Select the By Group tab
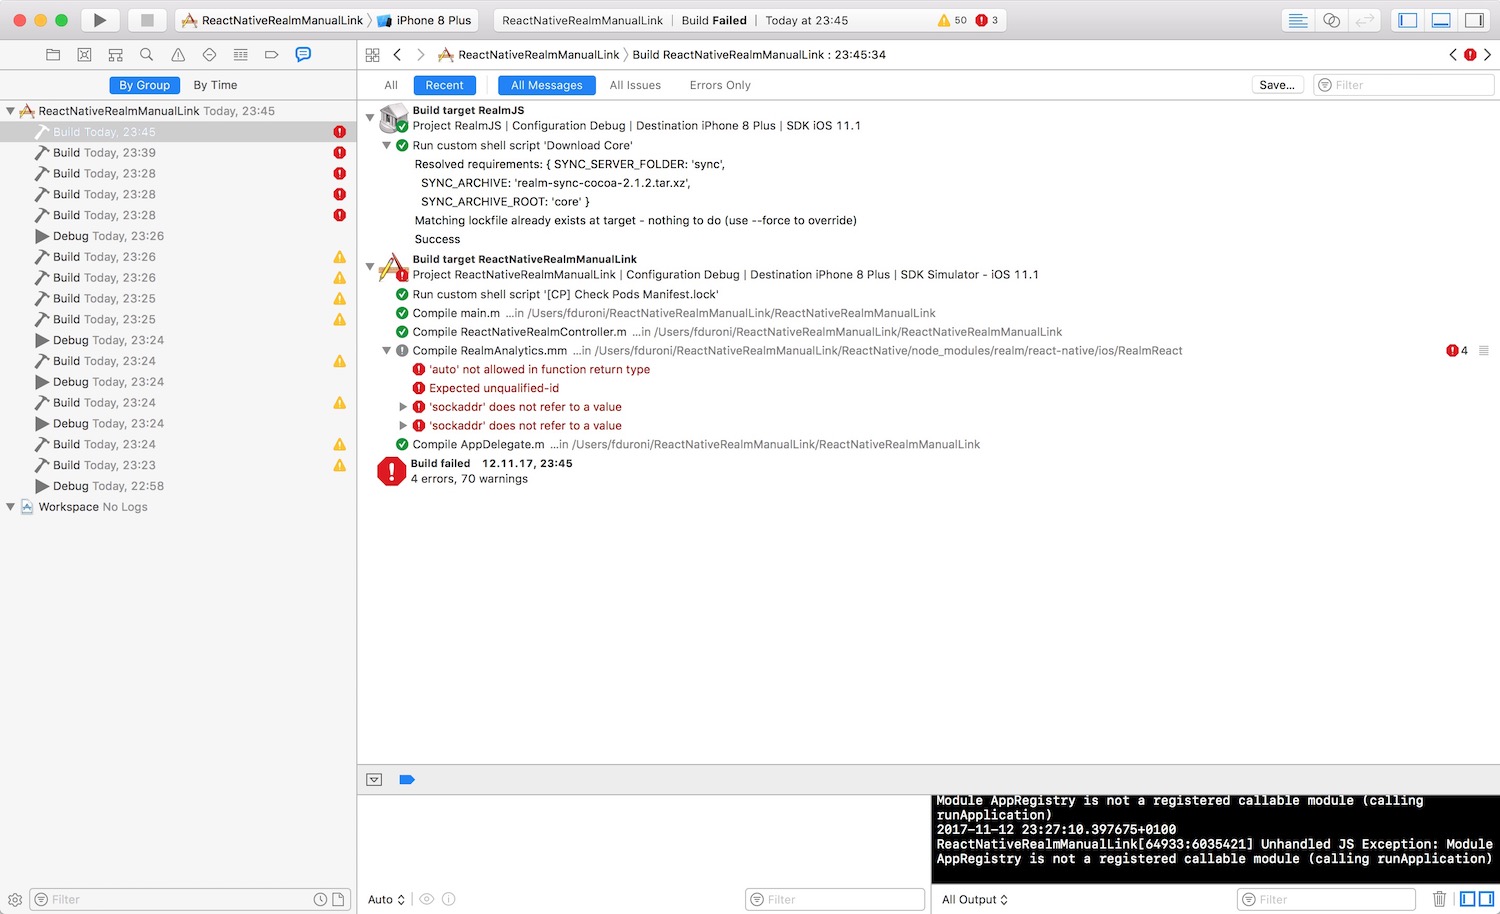Screen dimensions: 1500x914 (x=144, y=85)
